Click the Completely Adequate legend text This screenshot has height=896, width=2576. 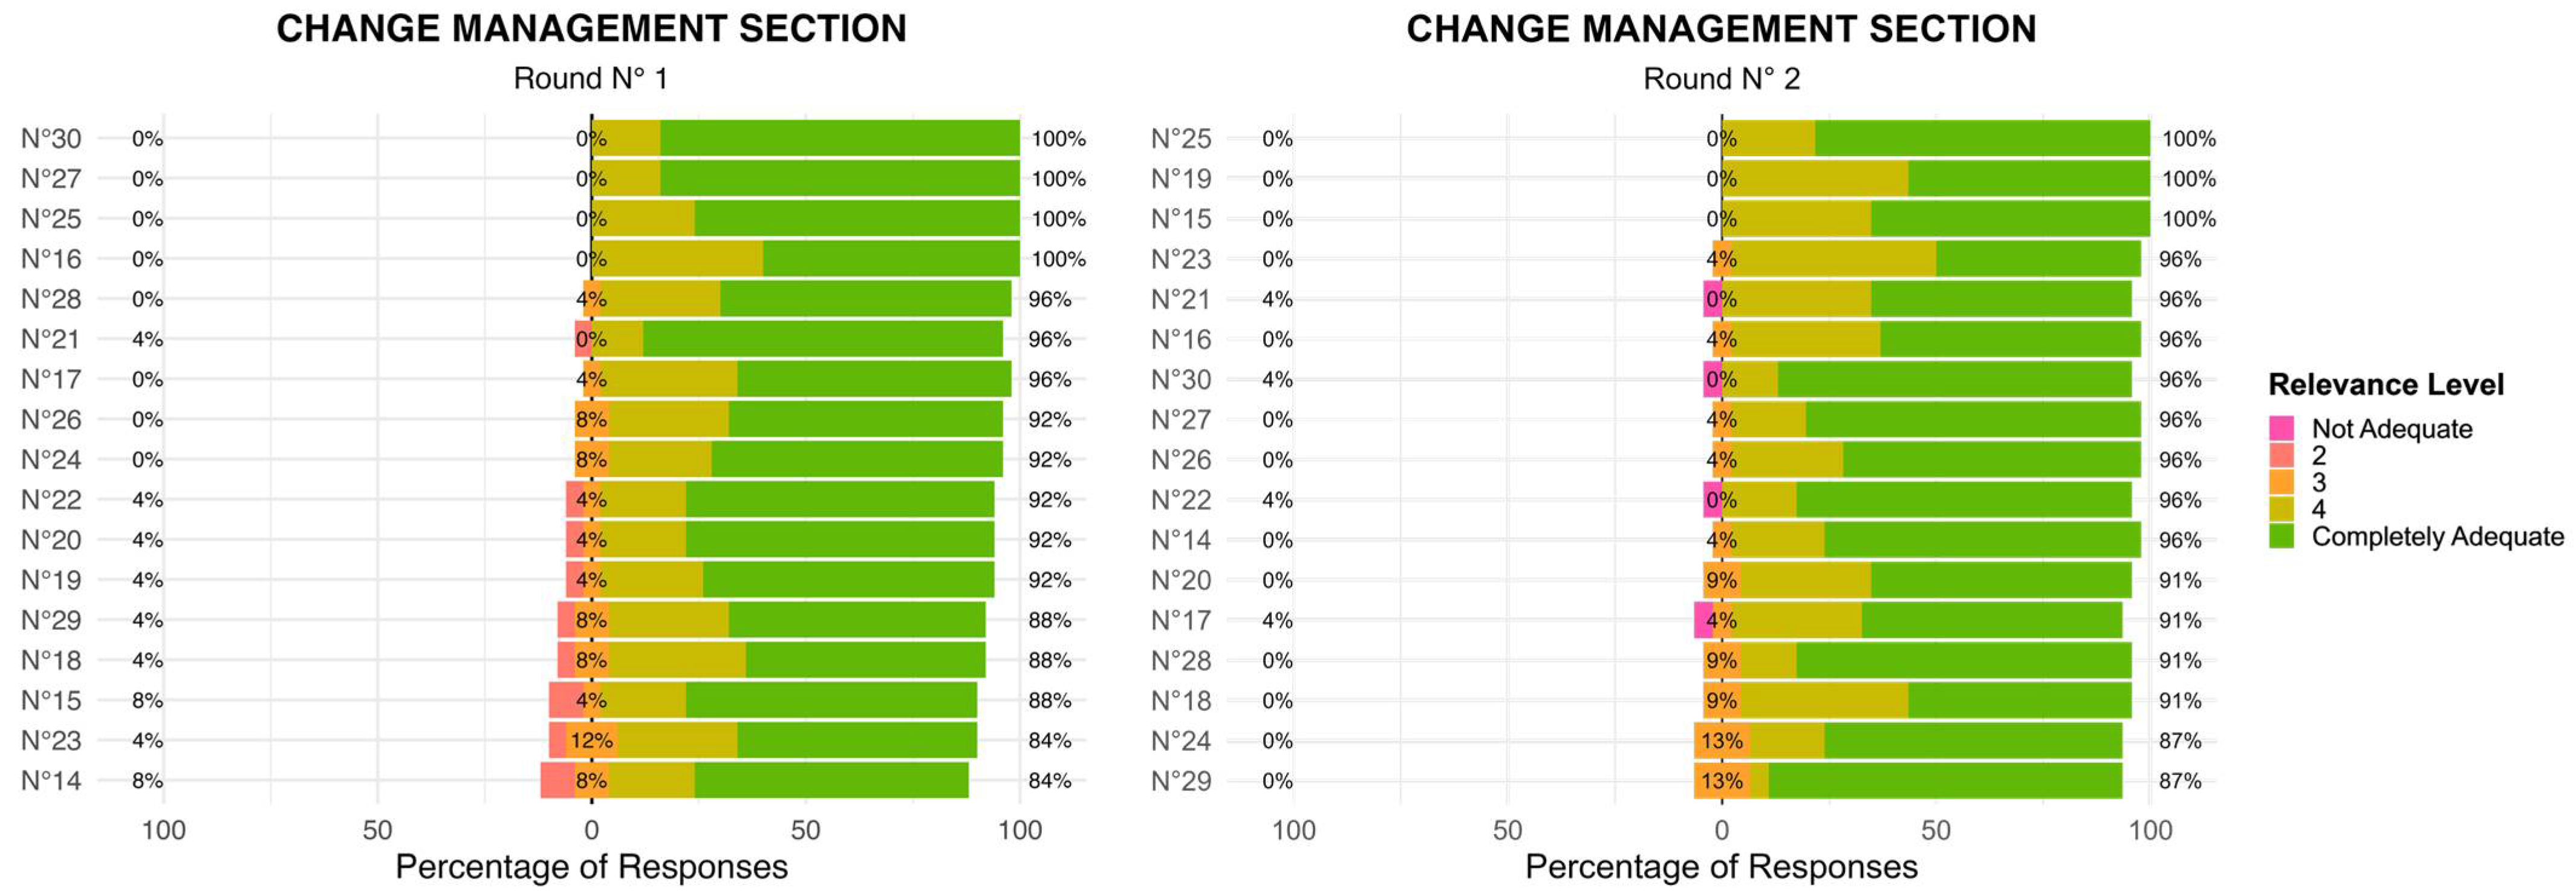[x=2437, y=536]
